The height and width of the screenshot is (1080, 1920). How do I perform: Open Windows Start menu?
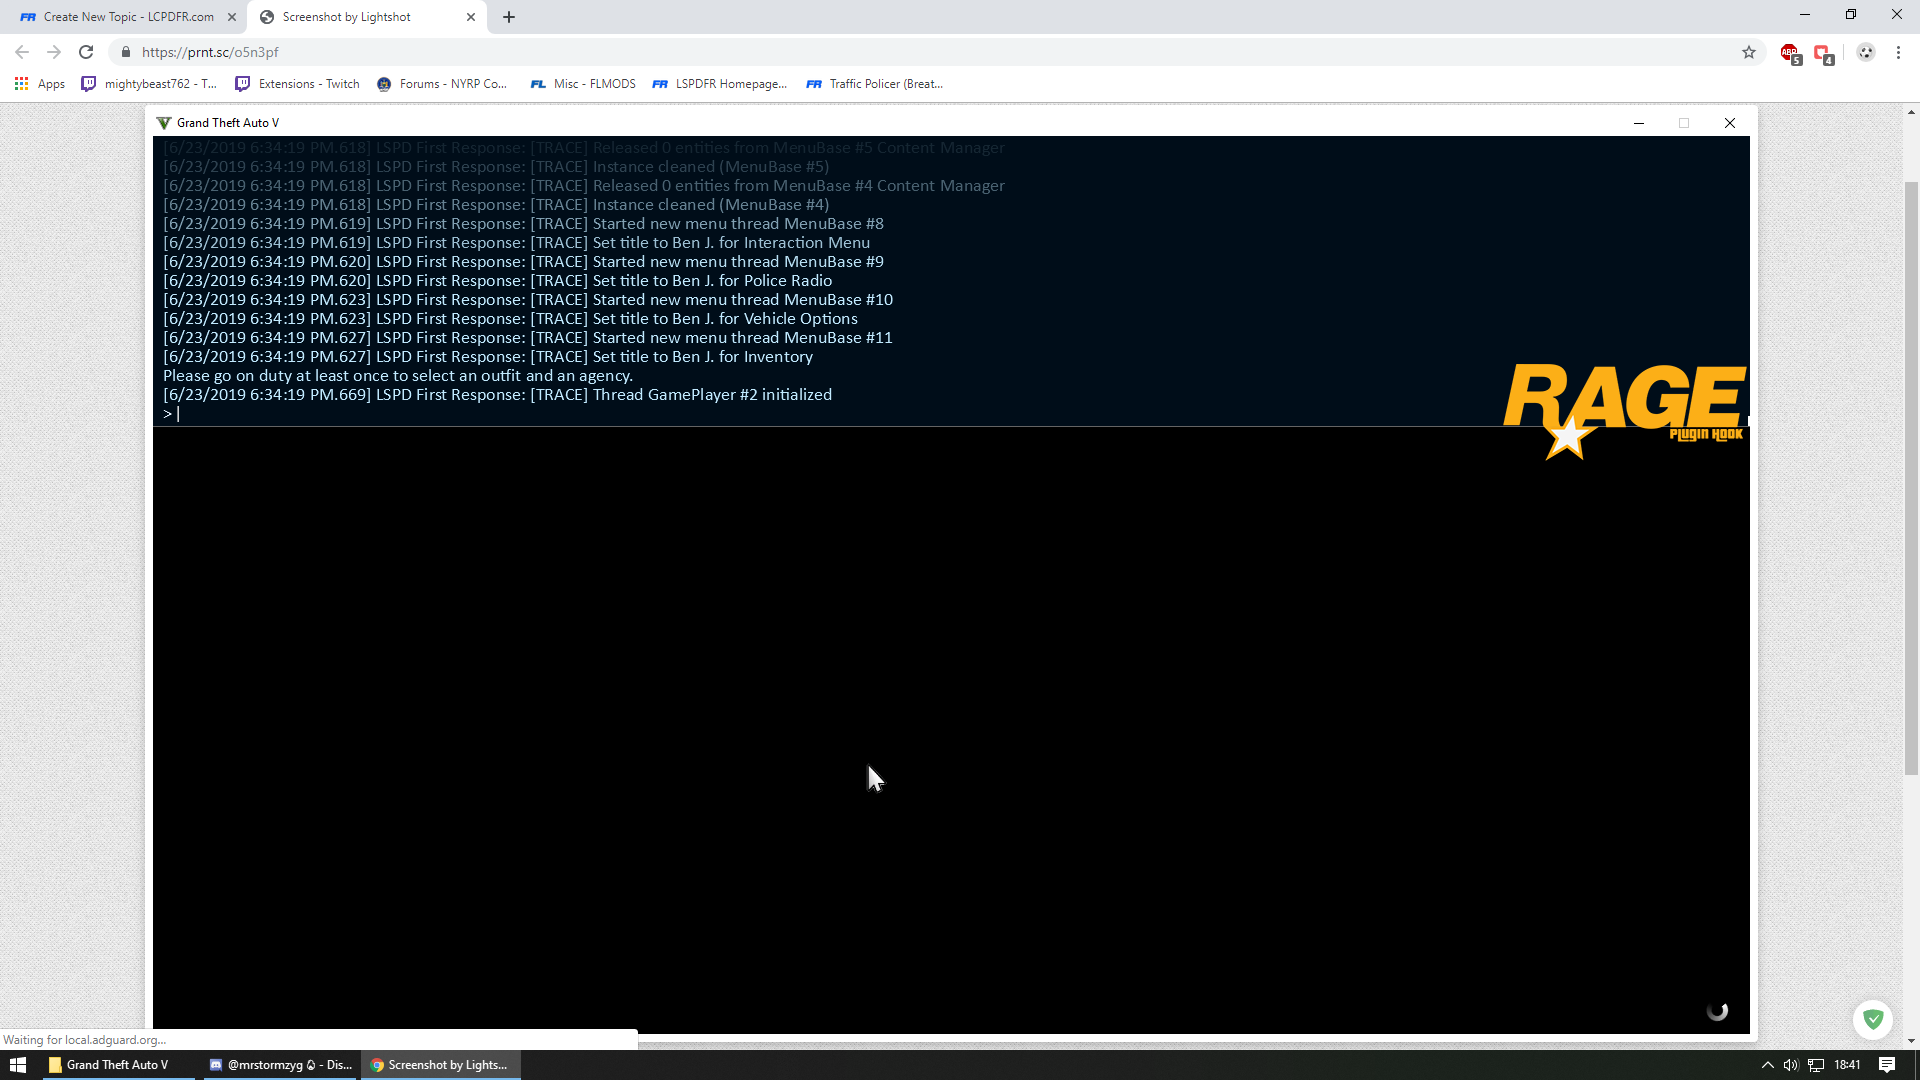tap(17, 1065)
